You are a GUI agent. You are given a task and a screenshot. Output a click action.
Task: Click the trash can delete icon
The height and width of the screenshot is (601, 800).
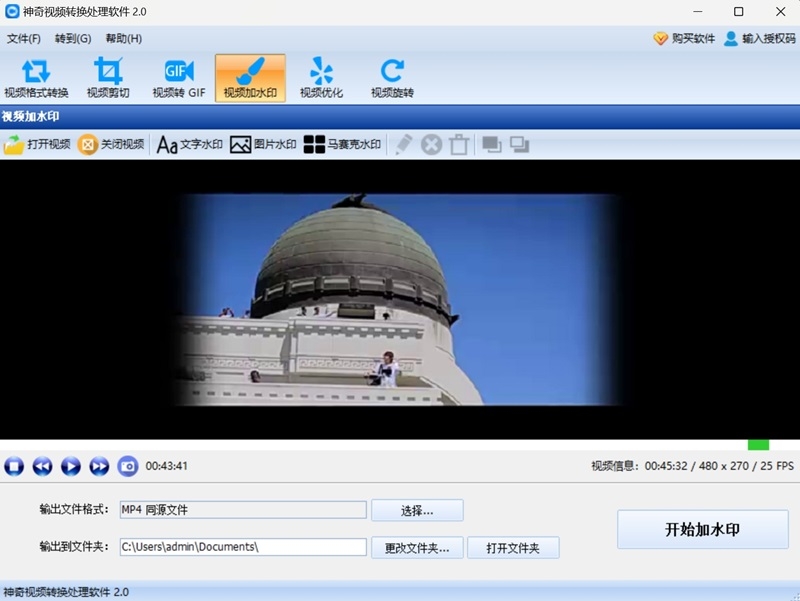[459, 145]
